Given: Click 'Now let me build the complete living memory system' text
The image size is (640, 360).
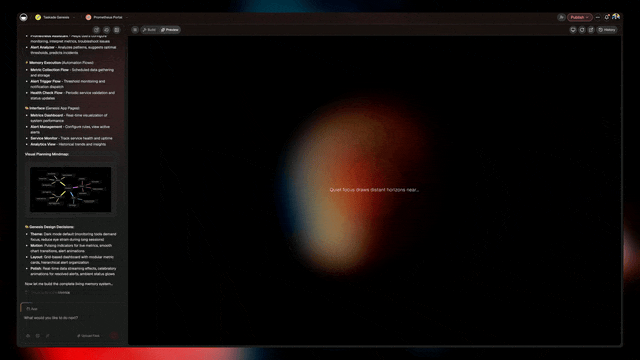Looking at the screenshot, I should (69, 284).
